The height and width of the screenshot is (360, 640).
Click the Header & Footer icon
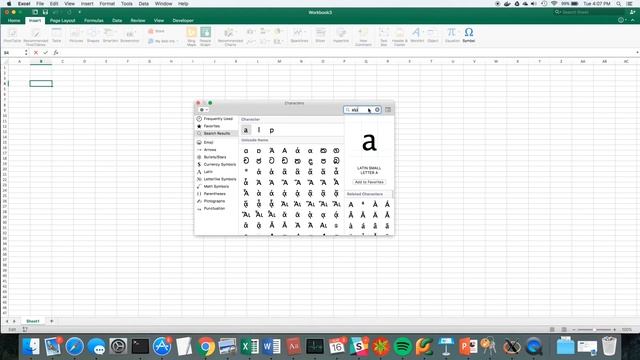coord(400,36)
